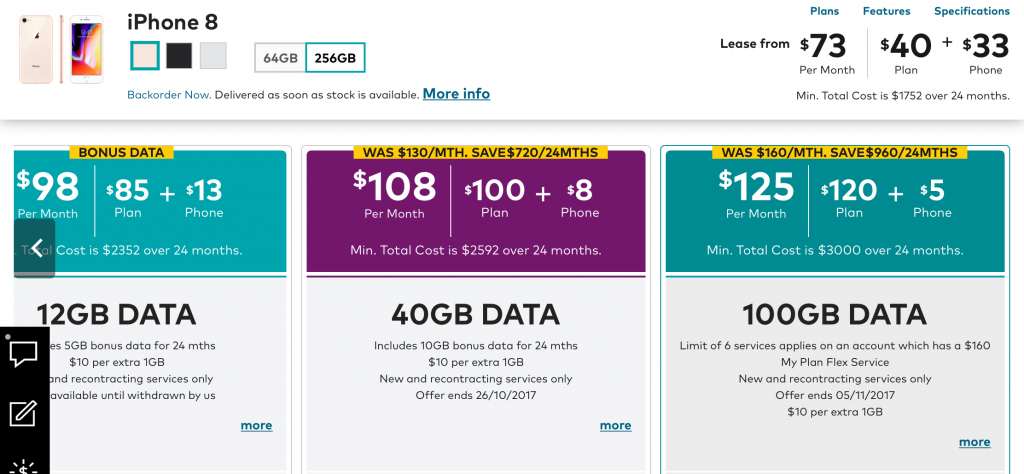Select the silver colour swatch
Image resolution: width=1024 pixels, height=474 pixels.
click(213, 55)
